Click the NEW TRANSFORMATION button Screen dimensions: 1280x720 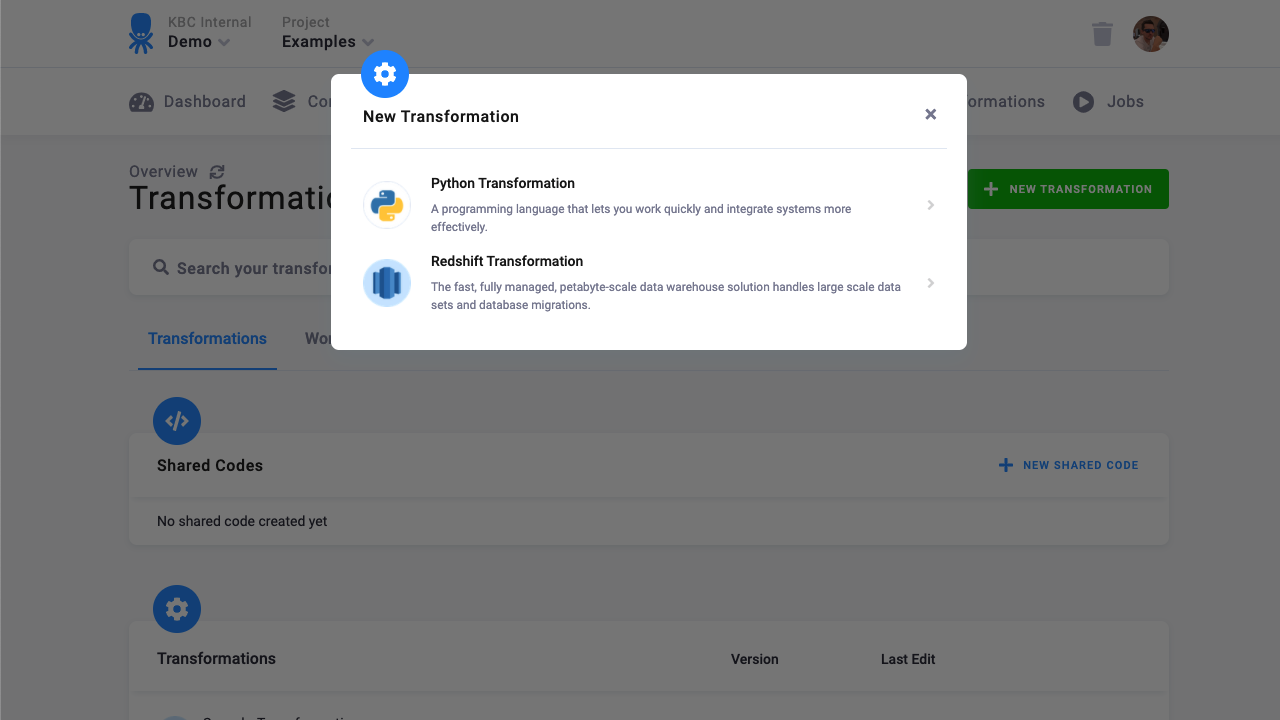coord(1067,189)
